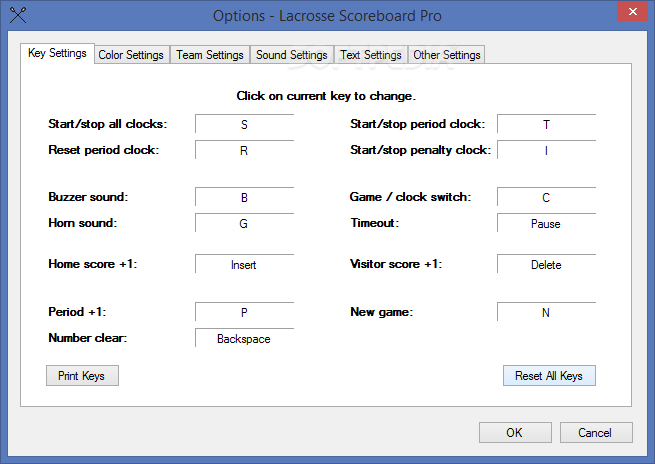Change the Start/stop all clocks key S
The image size is (655, 464).
(x=244, y=124)
